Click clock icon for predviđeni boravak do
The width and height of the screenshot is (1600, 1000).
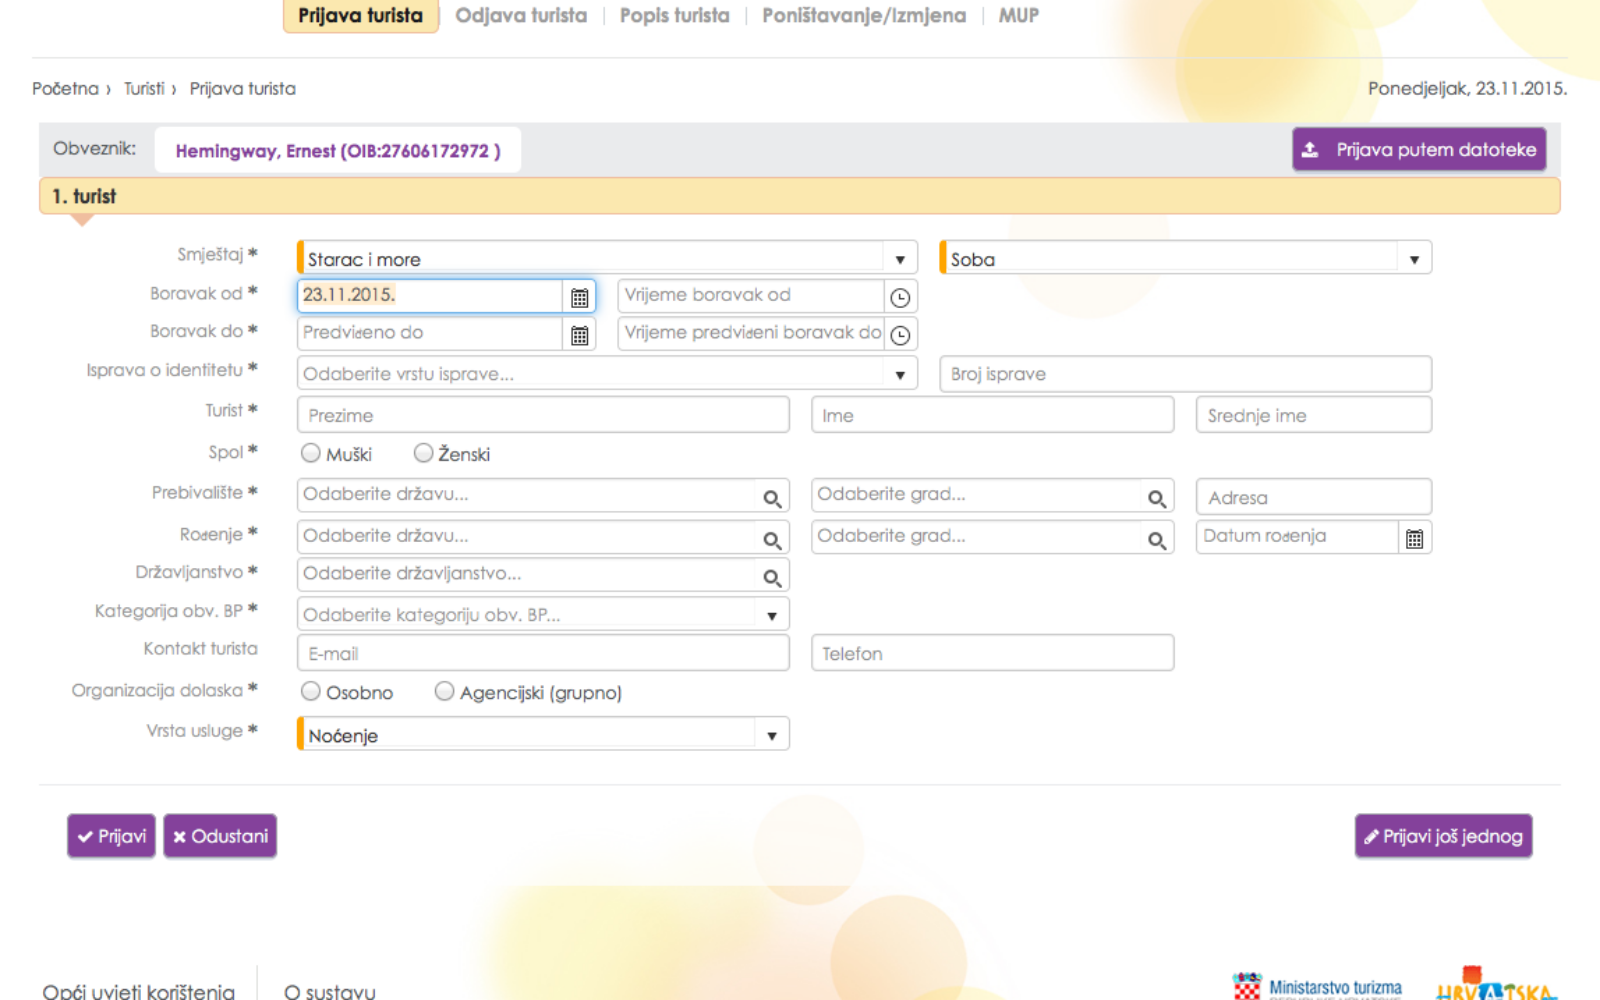(900, 335)
